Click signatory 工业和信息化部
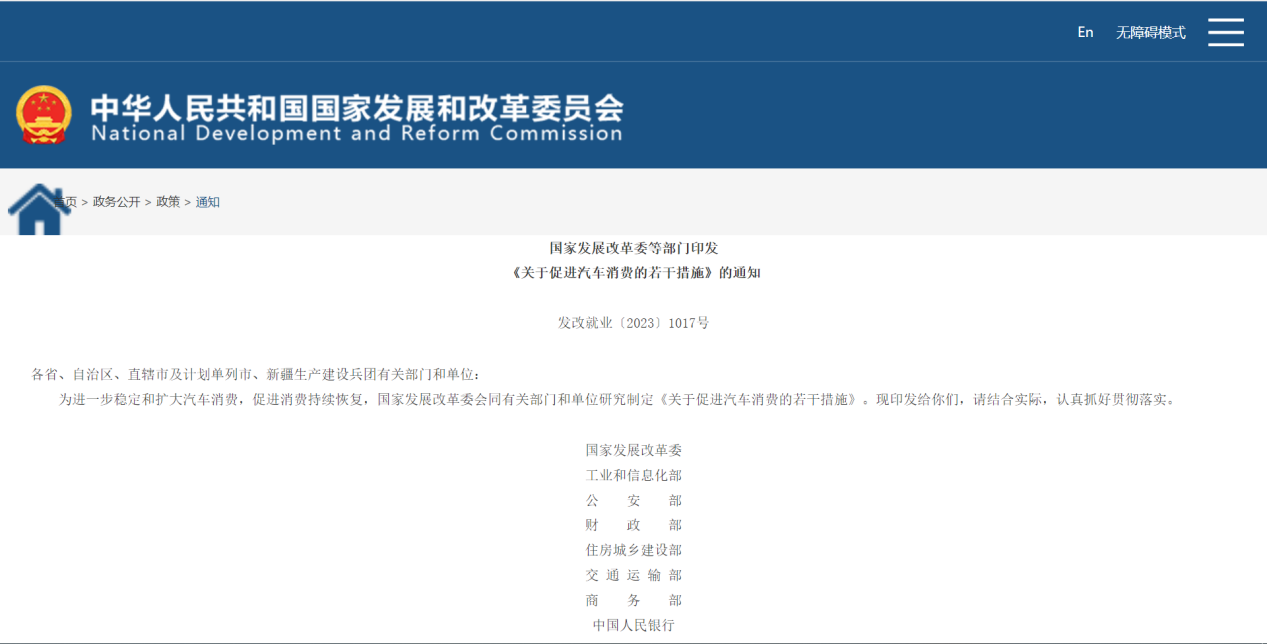Image resolution: width=1267 pixels, height=644 pixels. [634, 475]
